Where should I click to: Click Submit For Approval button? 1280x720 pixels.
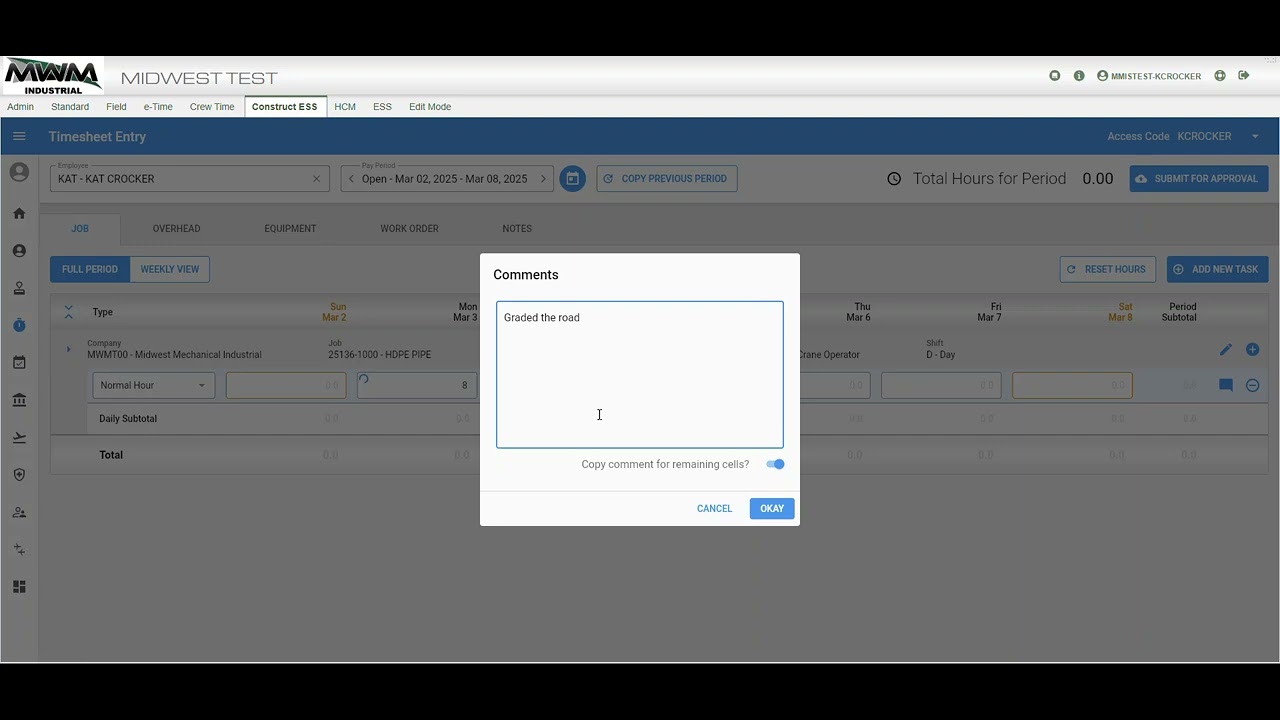(1199, 179)
